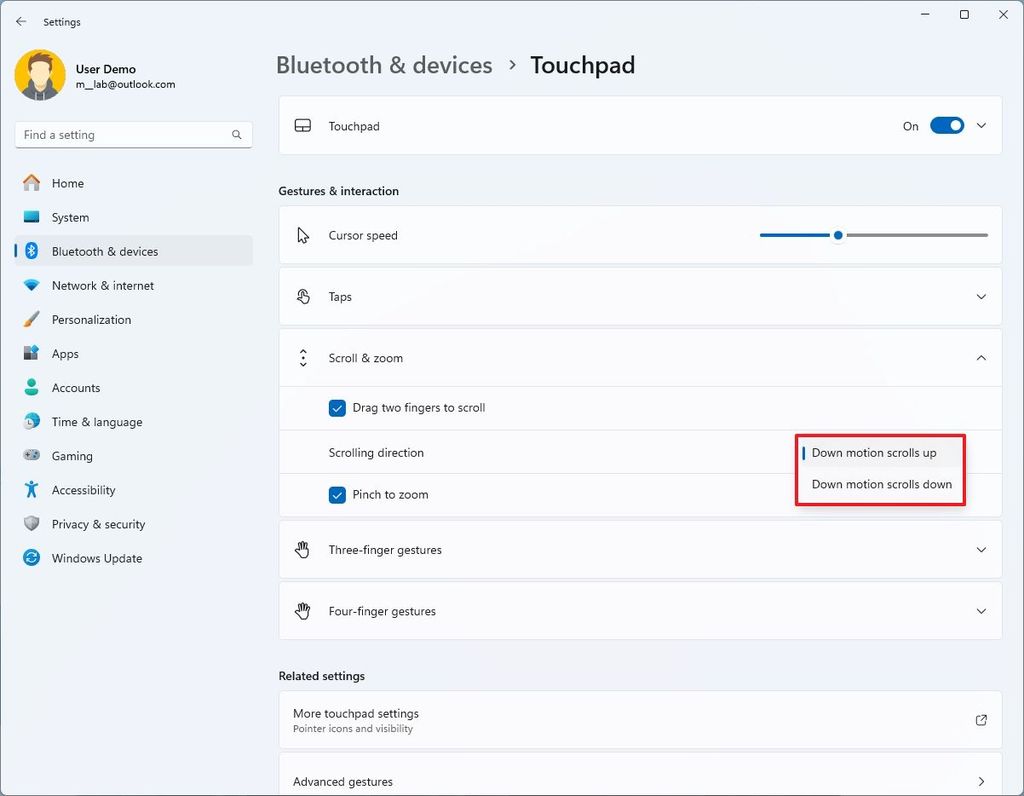This screenshot has height=796, width=1024.
Task: Select the Accessibility sidebar icon
Action: coord(31,490)
